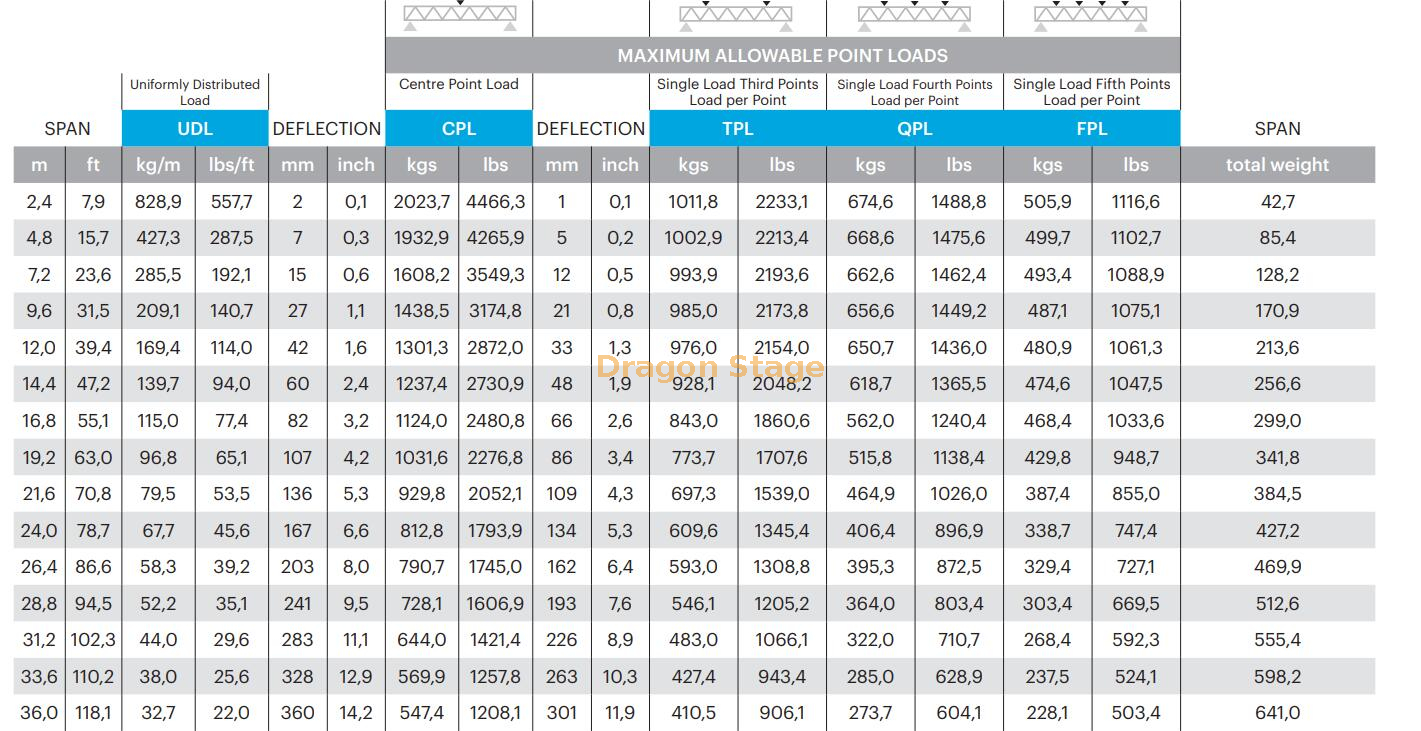Viewport: 1421px width, 731px height.
Task: Select the QPL value 1436,0
Action: [959, 348]
